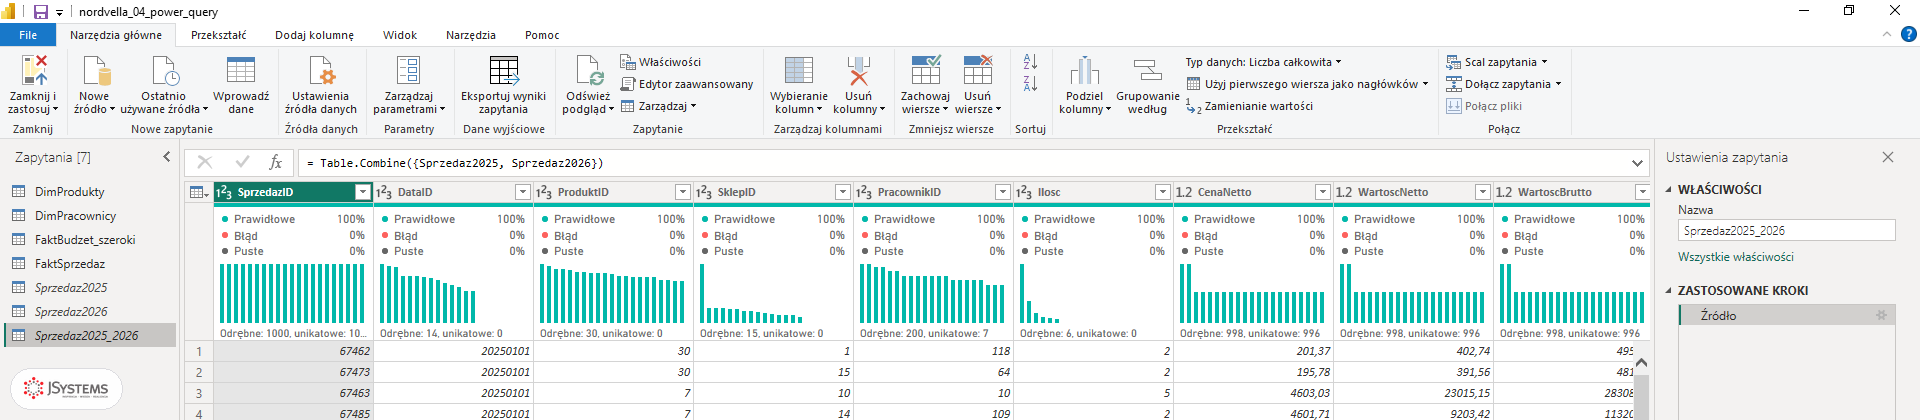Open Zarządzaj dropdown in Zapytanie group
The width and height of the screenshot is (1920, 420).
(658, 106)
